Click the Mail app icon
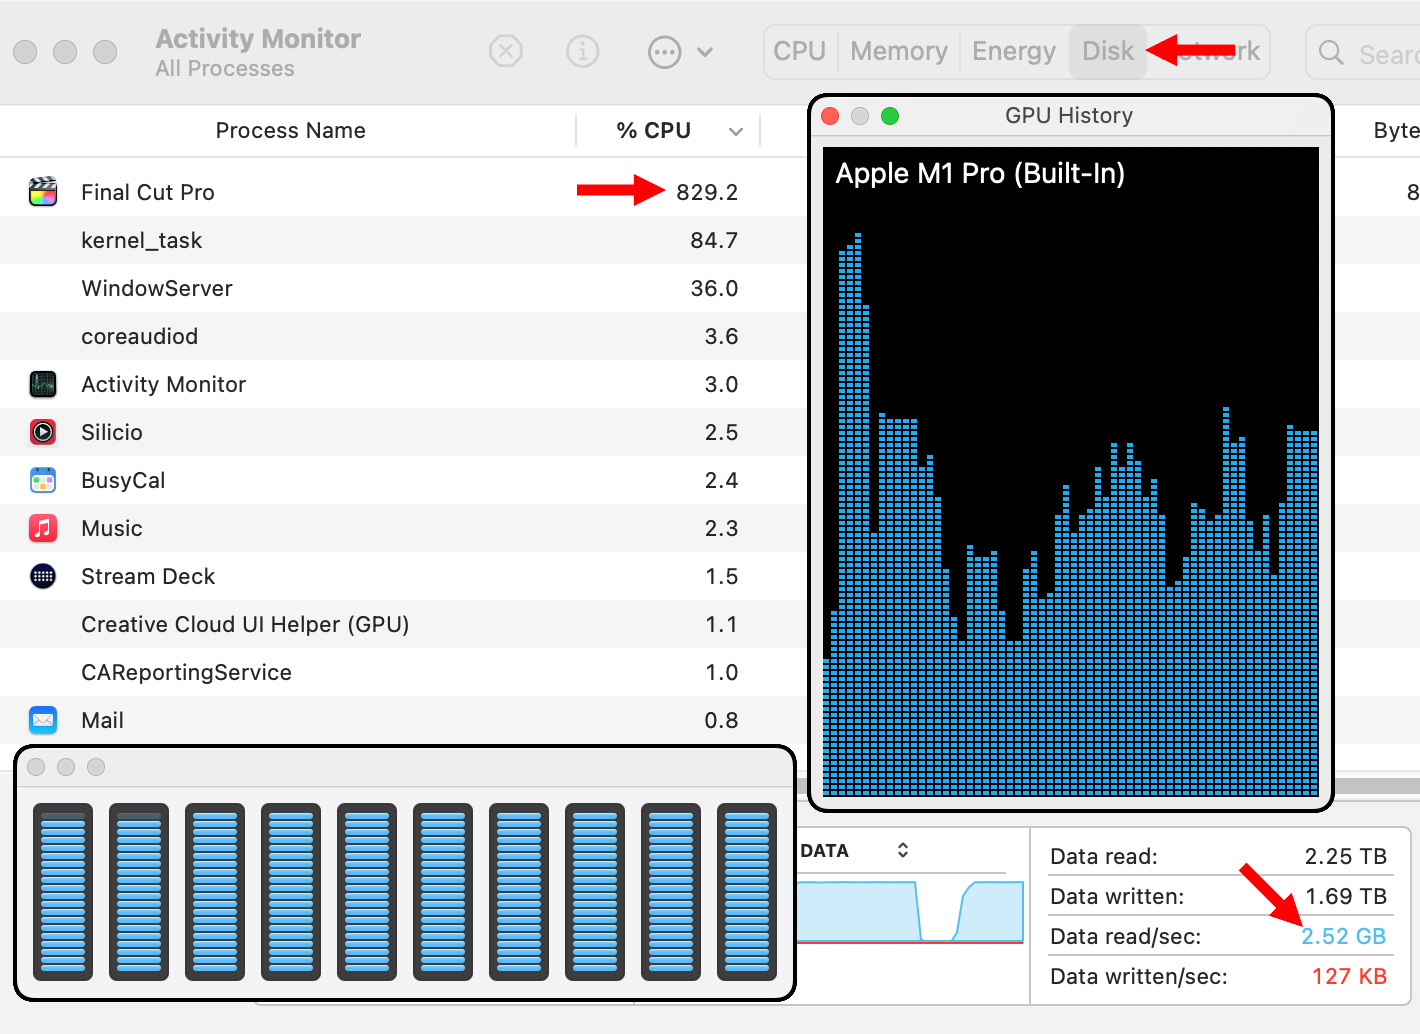This screenshot has height=1034, width=1420. point(43,720)
